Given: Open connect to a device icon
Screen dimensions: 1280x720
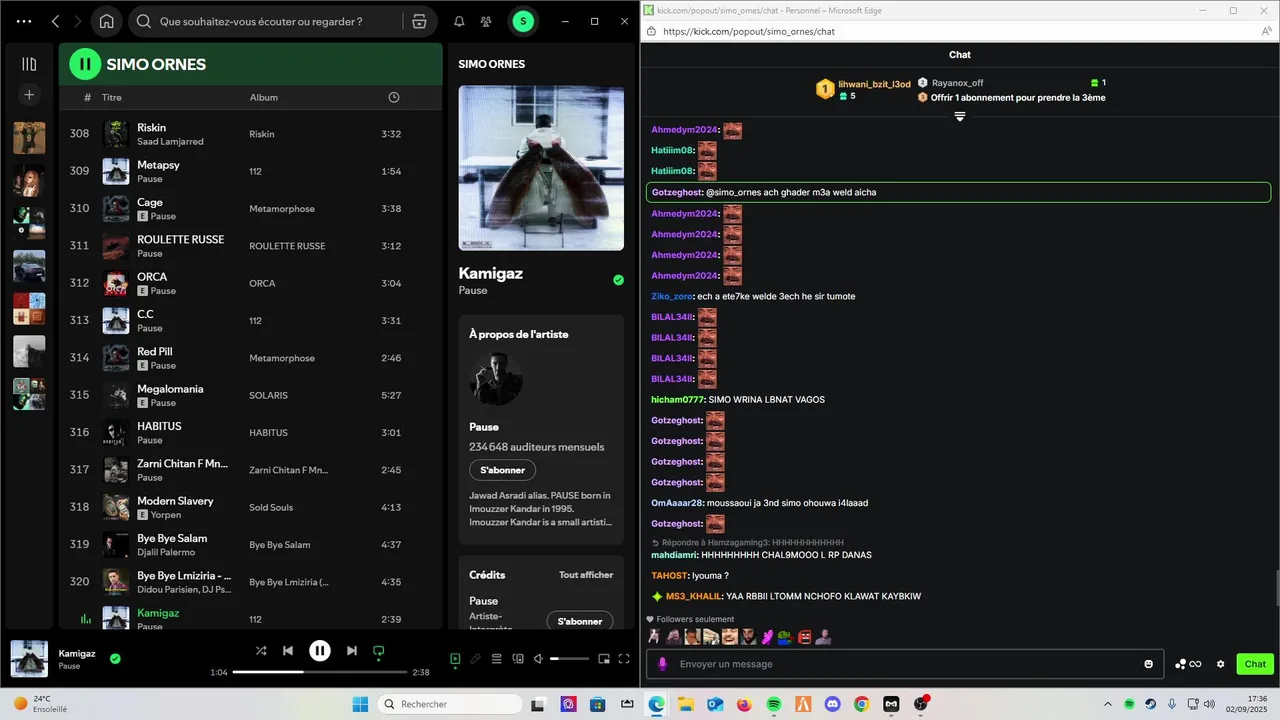Looking at the screenshot, I should coord(518,659).
